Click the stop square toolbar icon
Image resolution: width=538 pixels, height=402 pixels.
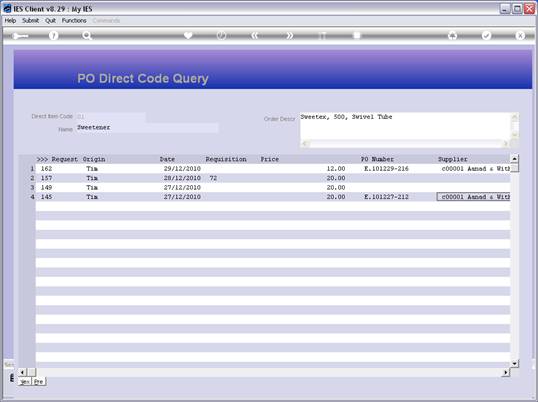click(357, 35)
